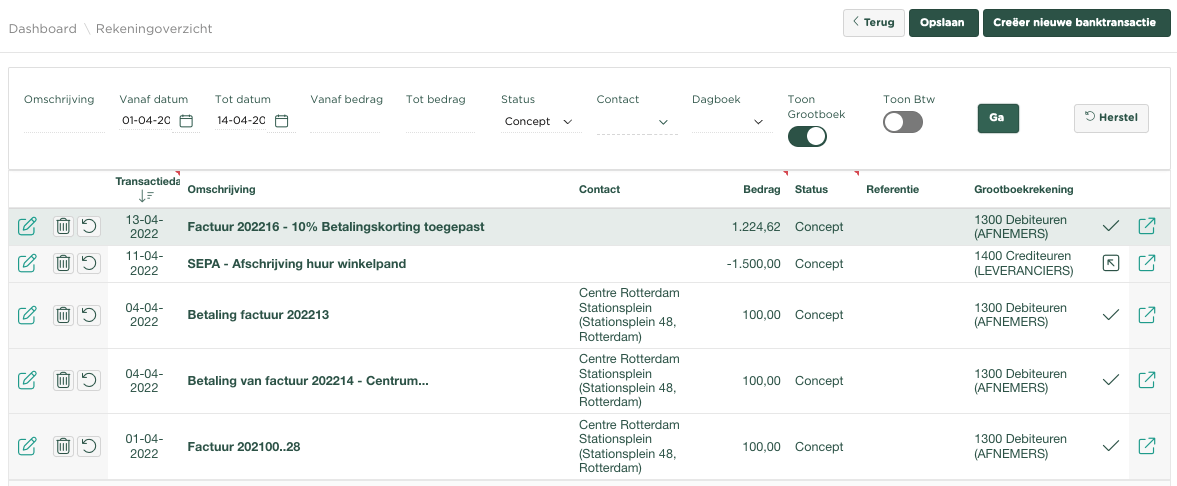Viewport: 1177px width, 486px height.
Task: Delete the SEPA Afschrijving huur winkelpand transaction
Action: pyautogui.click(x=63, y=264)
